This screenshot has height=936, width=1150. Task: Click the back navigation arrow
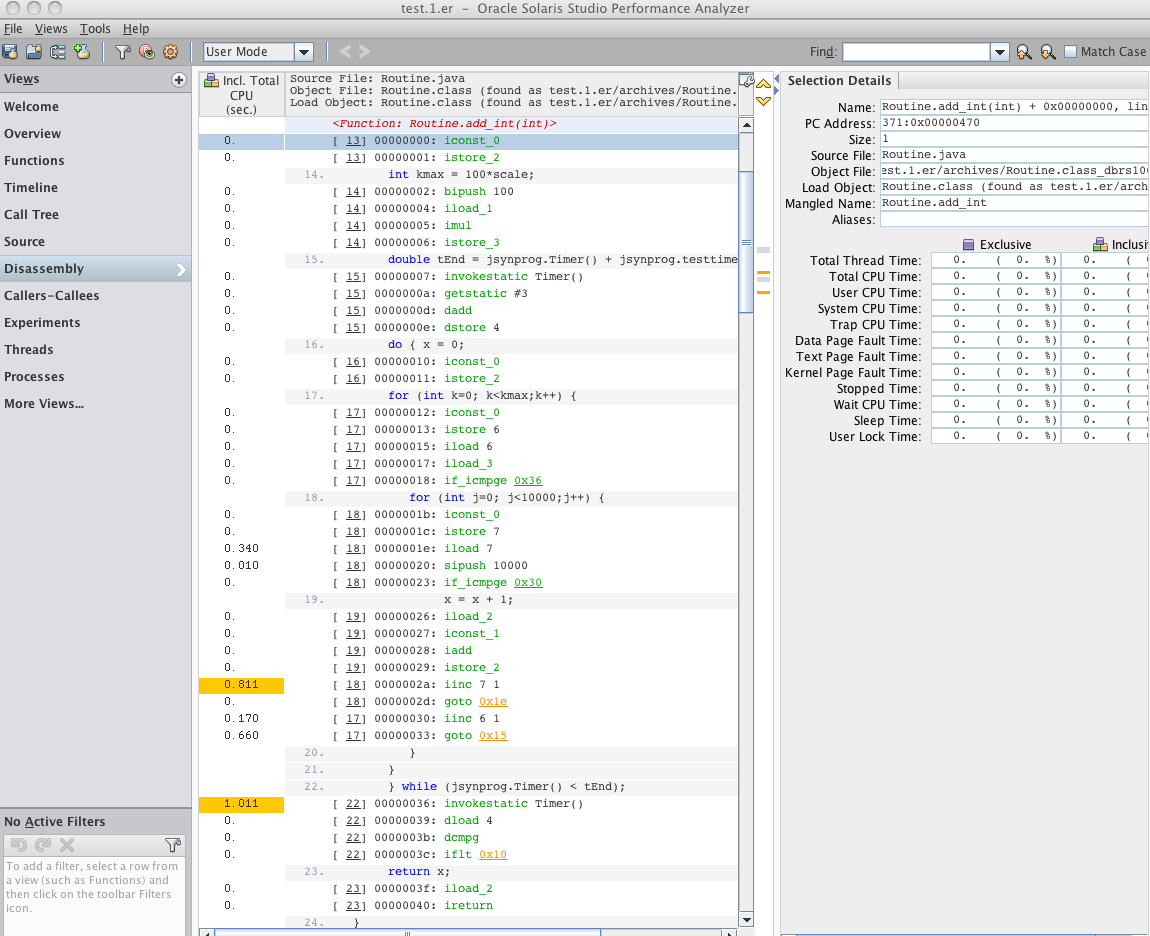pos(345,51)
